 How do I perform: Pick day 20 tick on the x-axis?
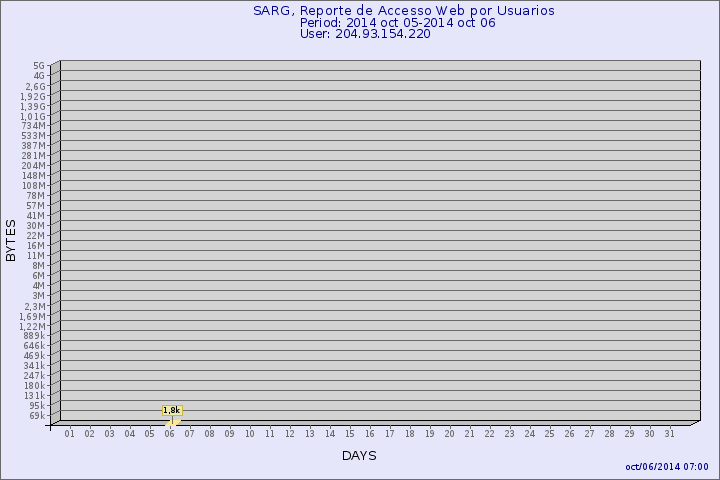tap(450, 433)
